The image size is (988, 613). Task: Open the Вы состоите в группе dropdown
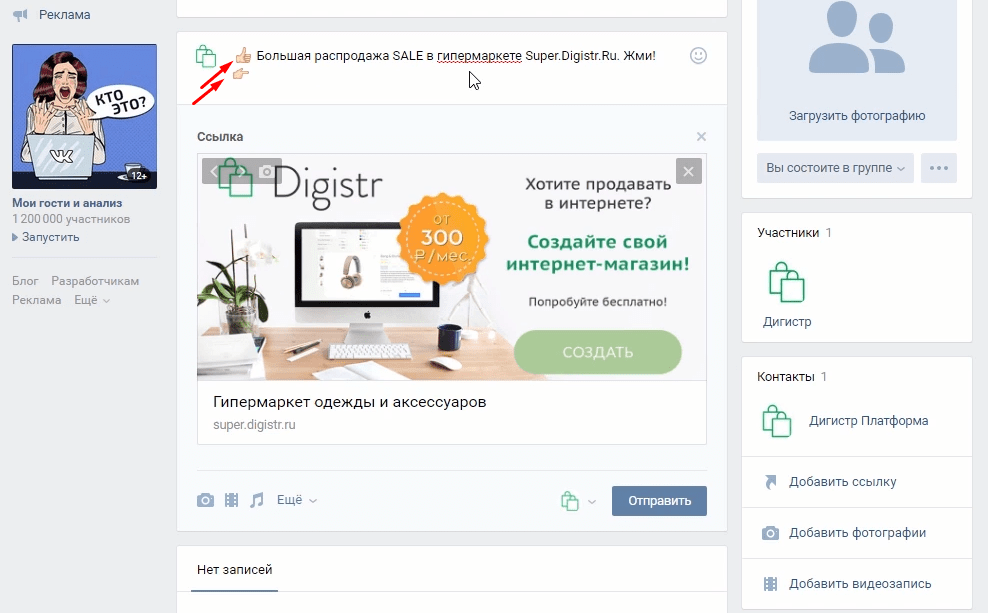pyautogui.click(x=835, y=168)
